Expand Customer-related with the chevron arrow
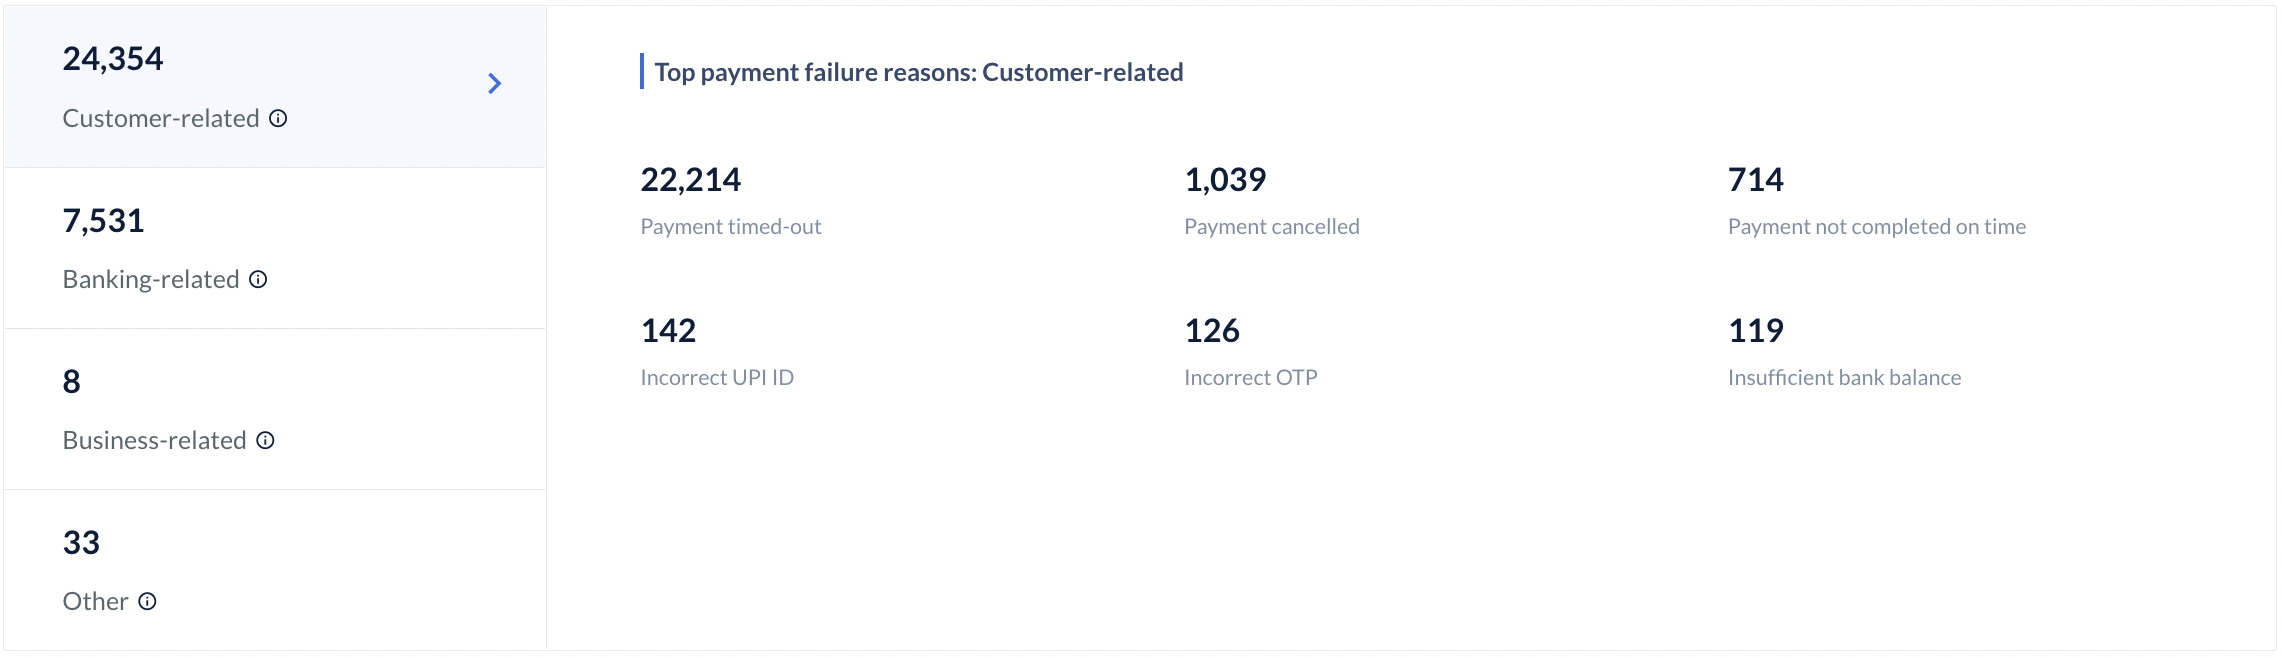This screenshot has height=658, width=2282. click(x=494, y=84)
